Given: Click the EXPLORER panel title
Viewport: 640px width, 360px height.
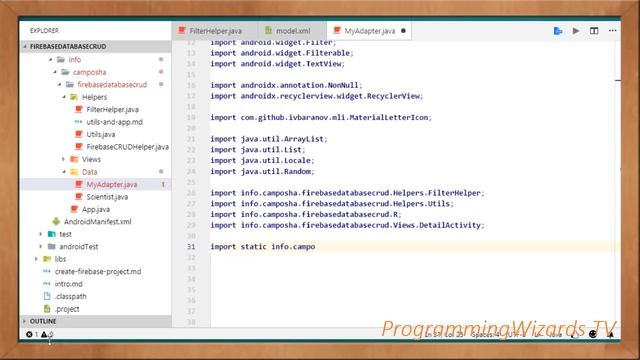Looking at the screenshot, I should pos(44,31).
